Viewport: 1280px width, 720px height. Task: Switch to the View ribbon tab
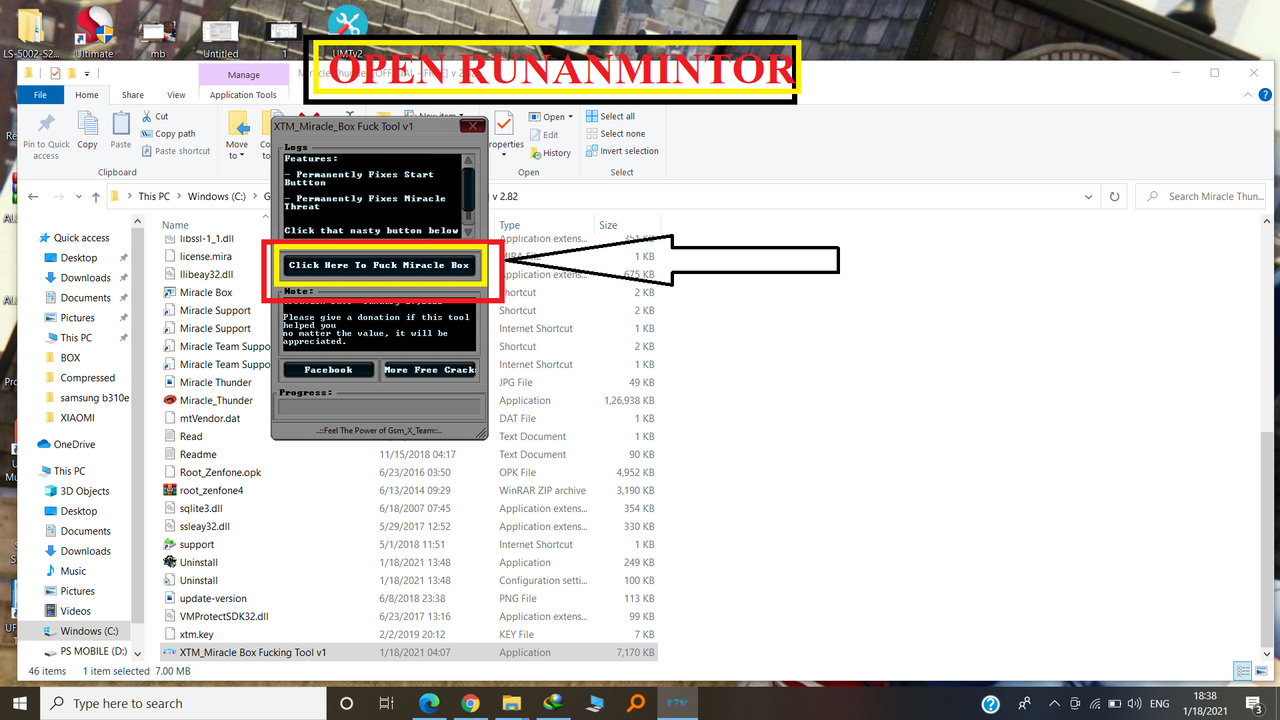tap(176, 95)
